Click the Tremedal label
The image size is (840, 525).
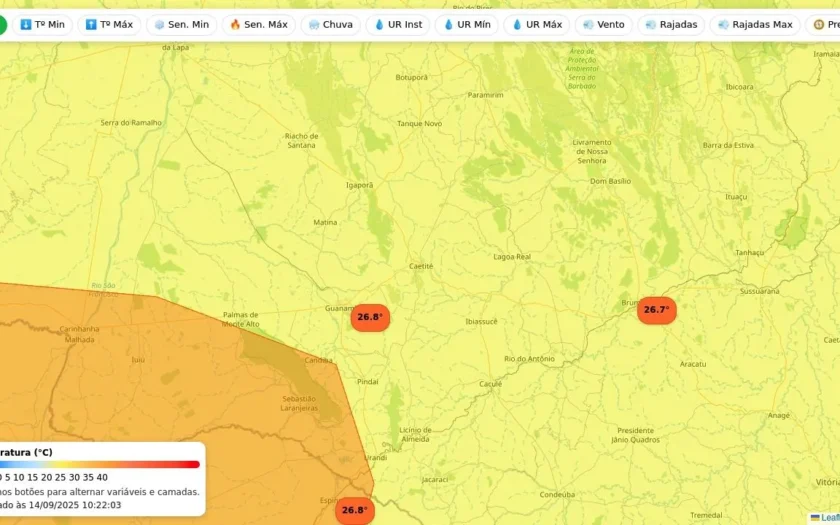706,515
